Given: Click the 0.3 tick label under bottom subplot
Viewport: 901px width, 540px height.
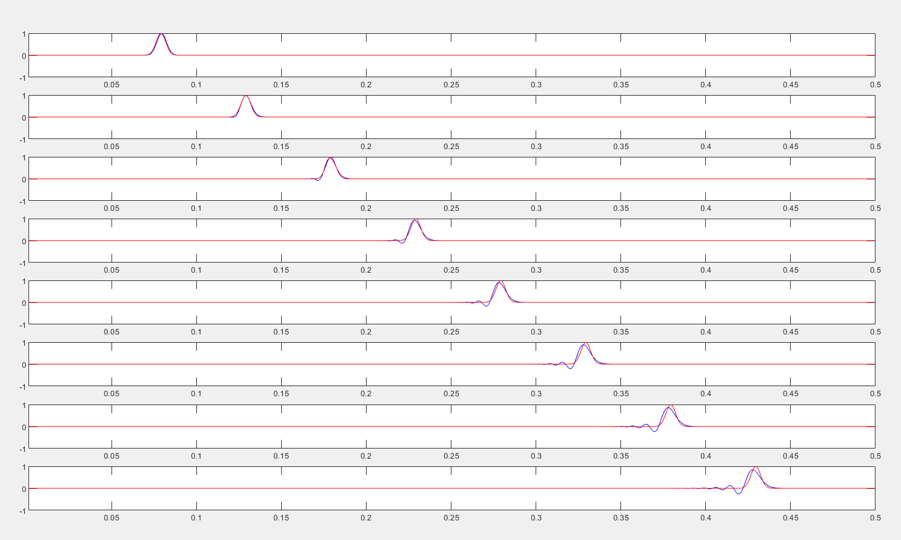Looking at the screenshot, I should (x=536, y=518).
